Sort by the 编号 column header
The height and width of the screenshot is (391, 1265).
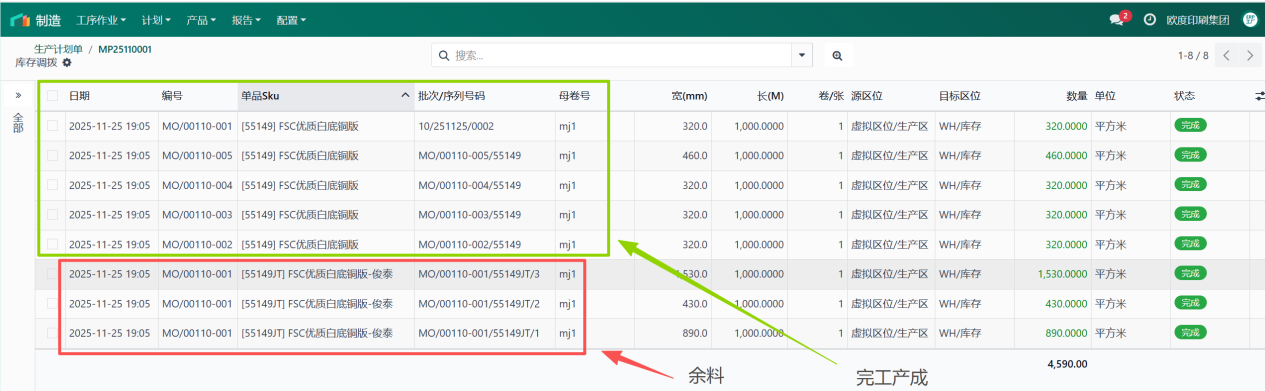(198, 96)
